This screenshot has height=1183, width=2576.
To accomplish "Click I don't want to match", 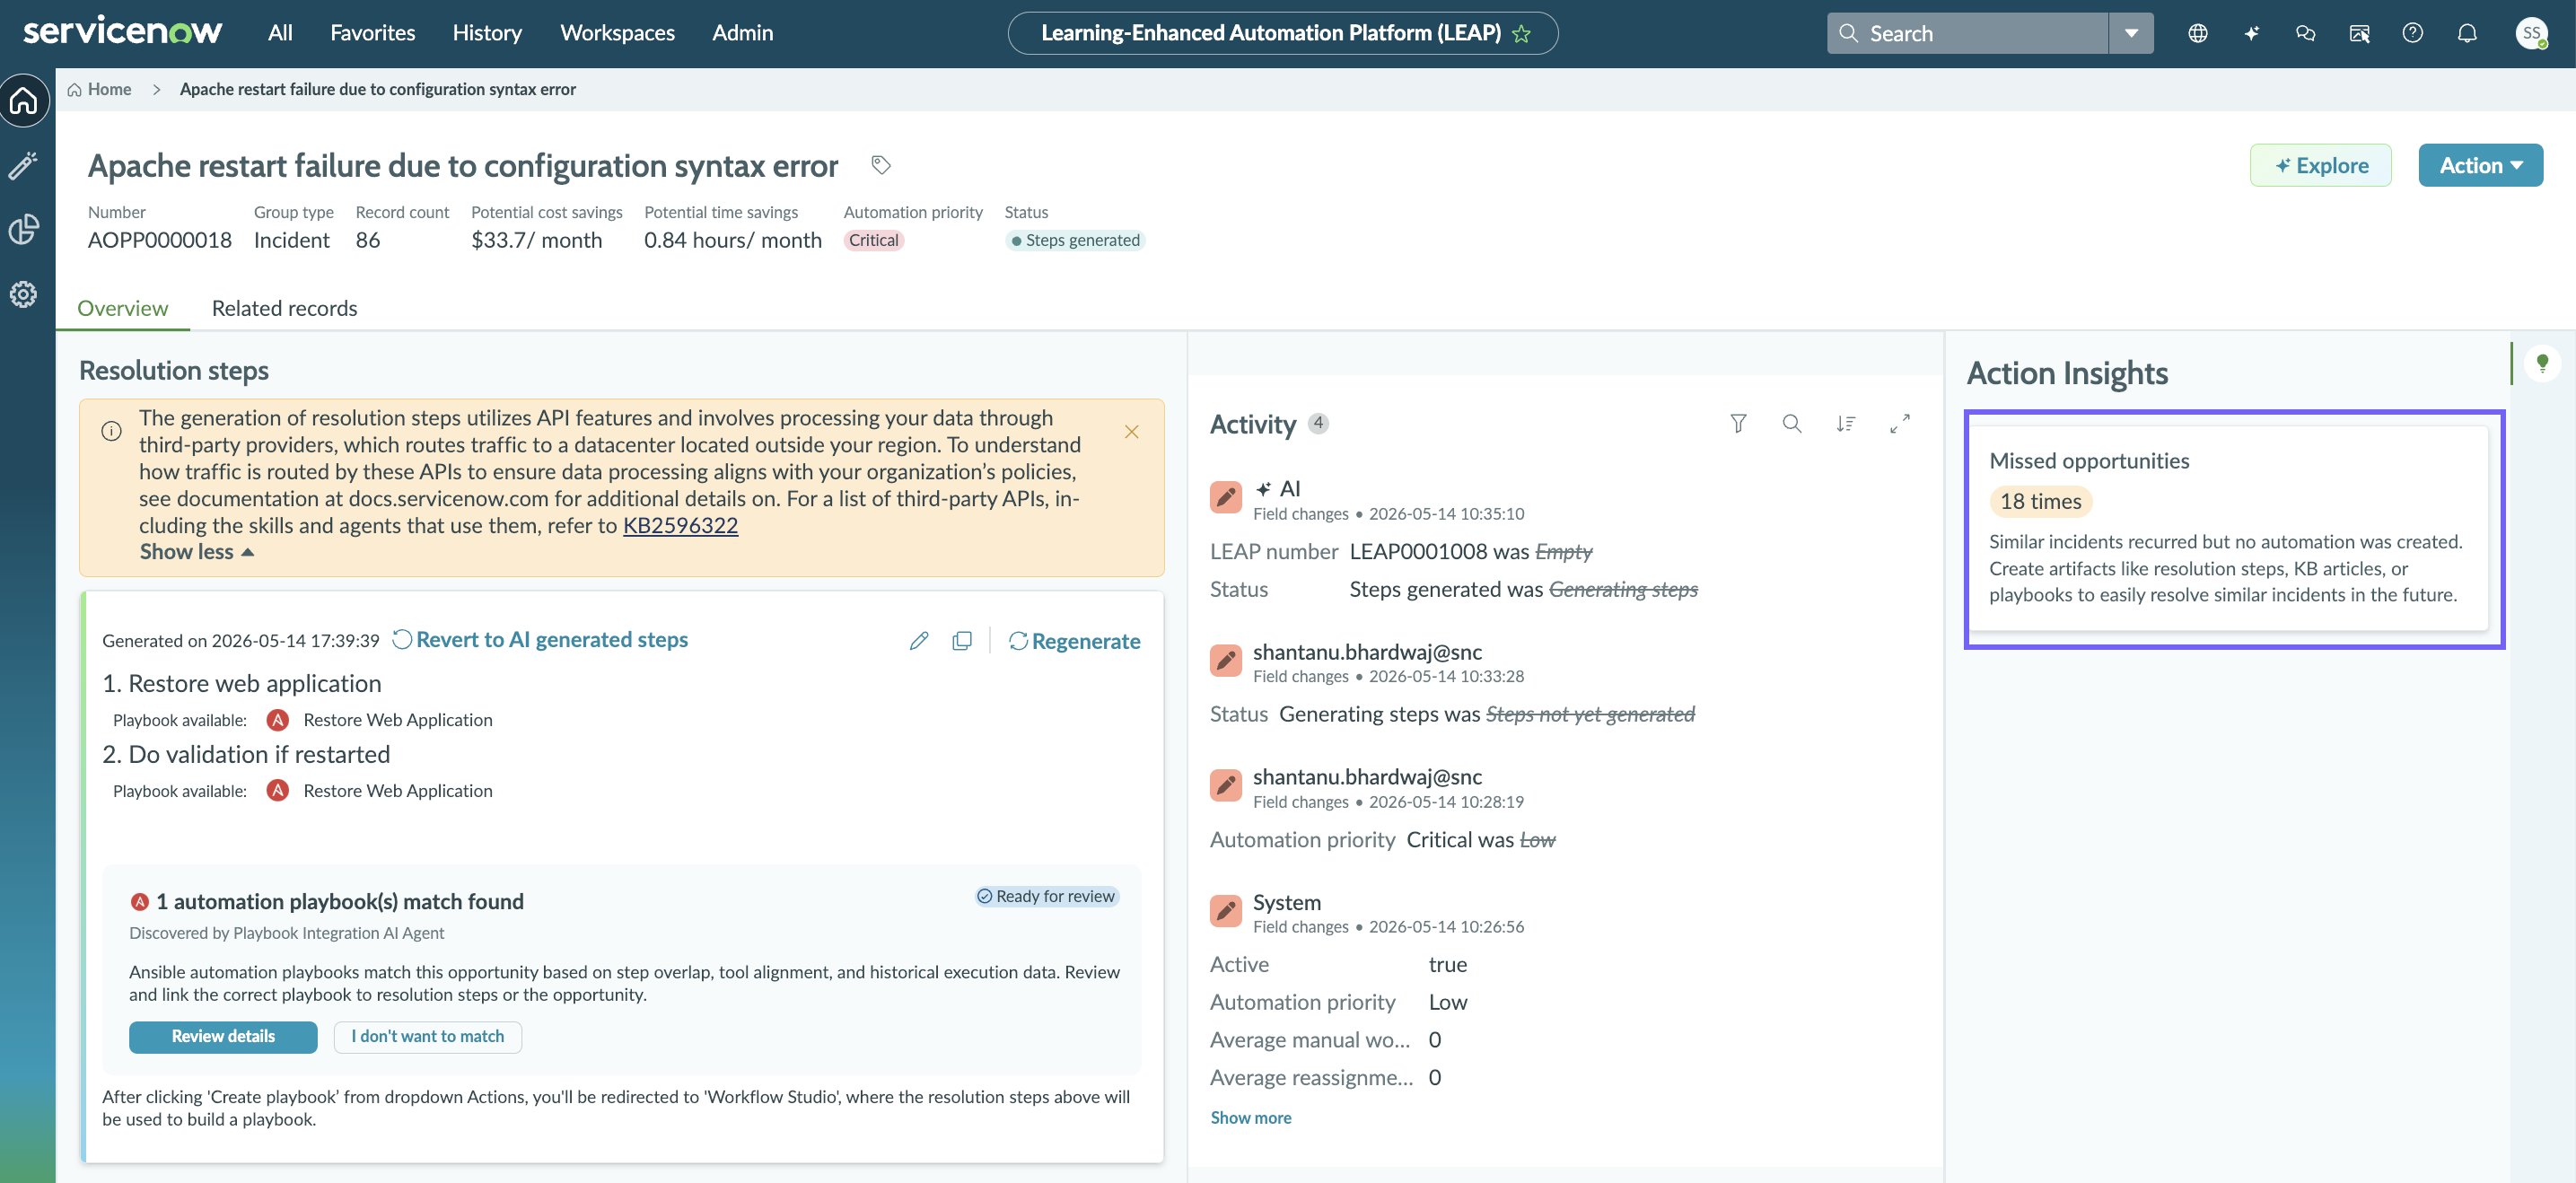I will [427, 1036].
